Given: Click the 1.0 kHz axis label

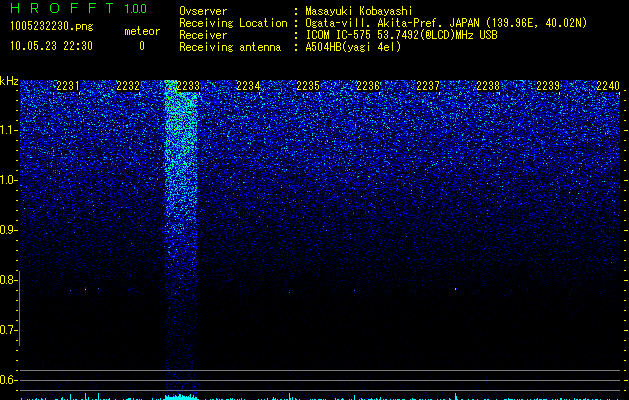Looking at the screenshot, I should coord(8,180).
